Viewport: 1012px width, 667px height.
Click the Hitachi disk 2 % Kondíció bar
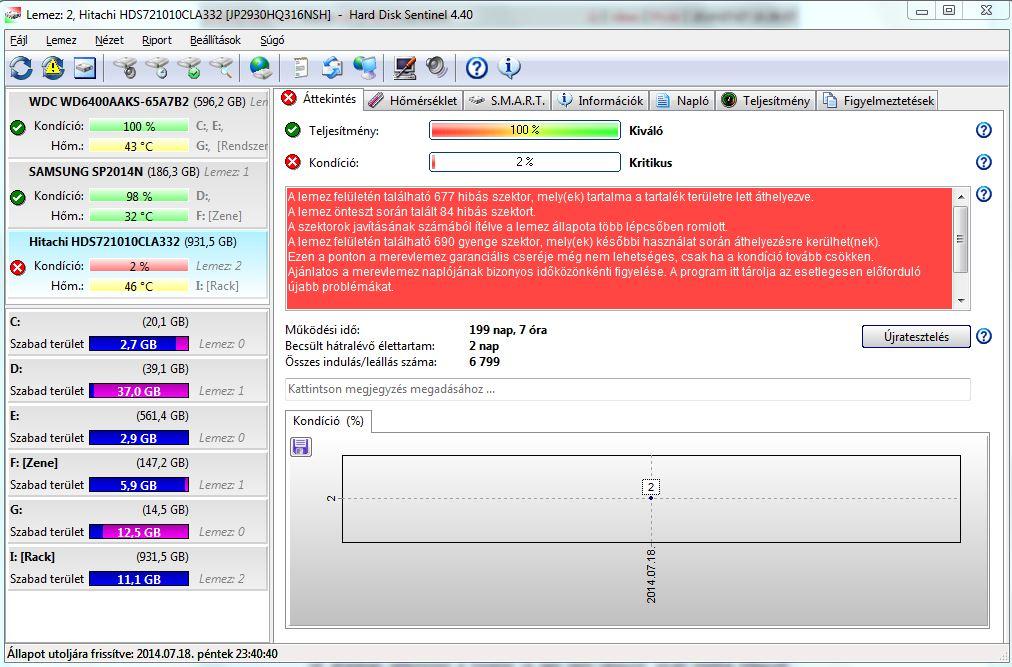139,266
